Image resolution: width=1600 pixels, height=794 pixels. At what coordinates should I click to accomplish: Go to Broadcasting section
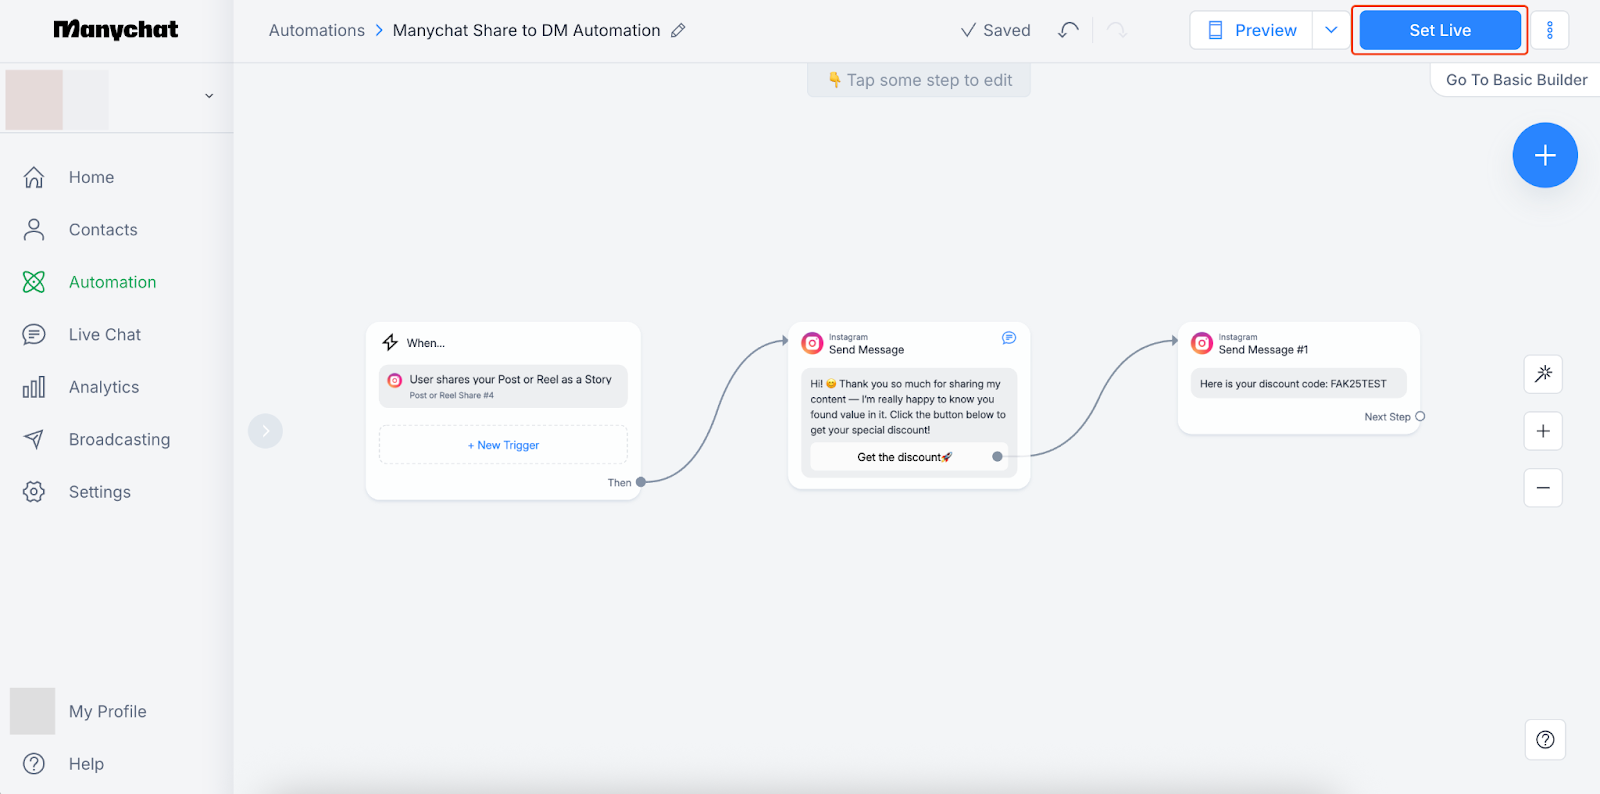(x=119, y=440)
